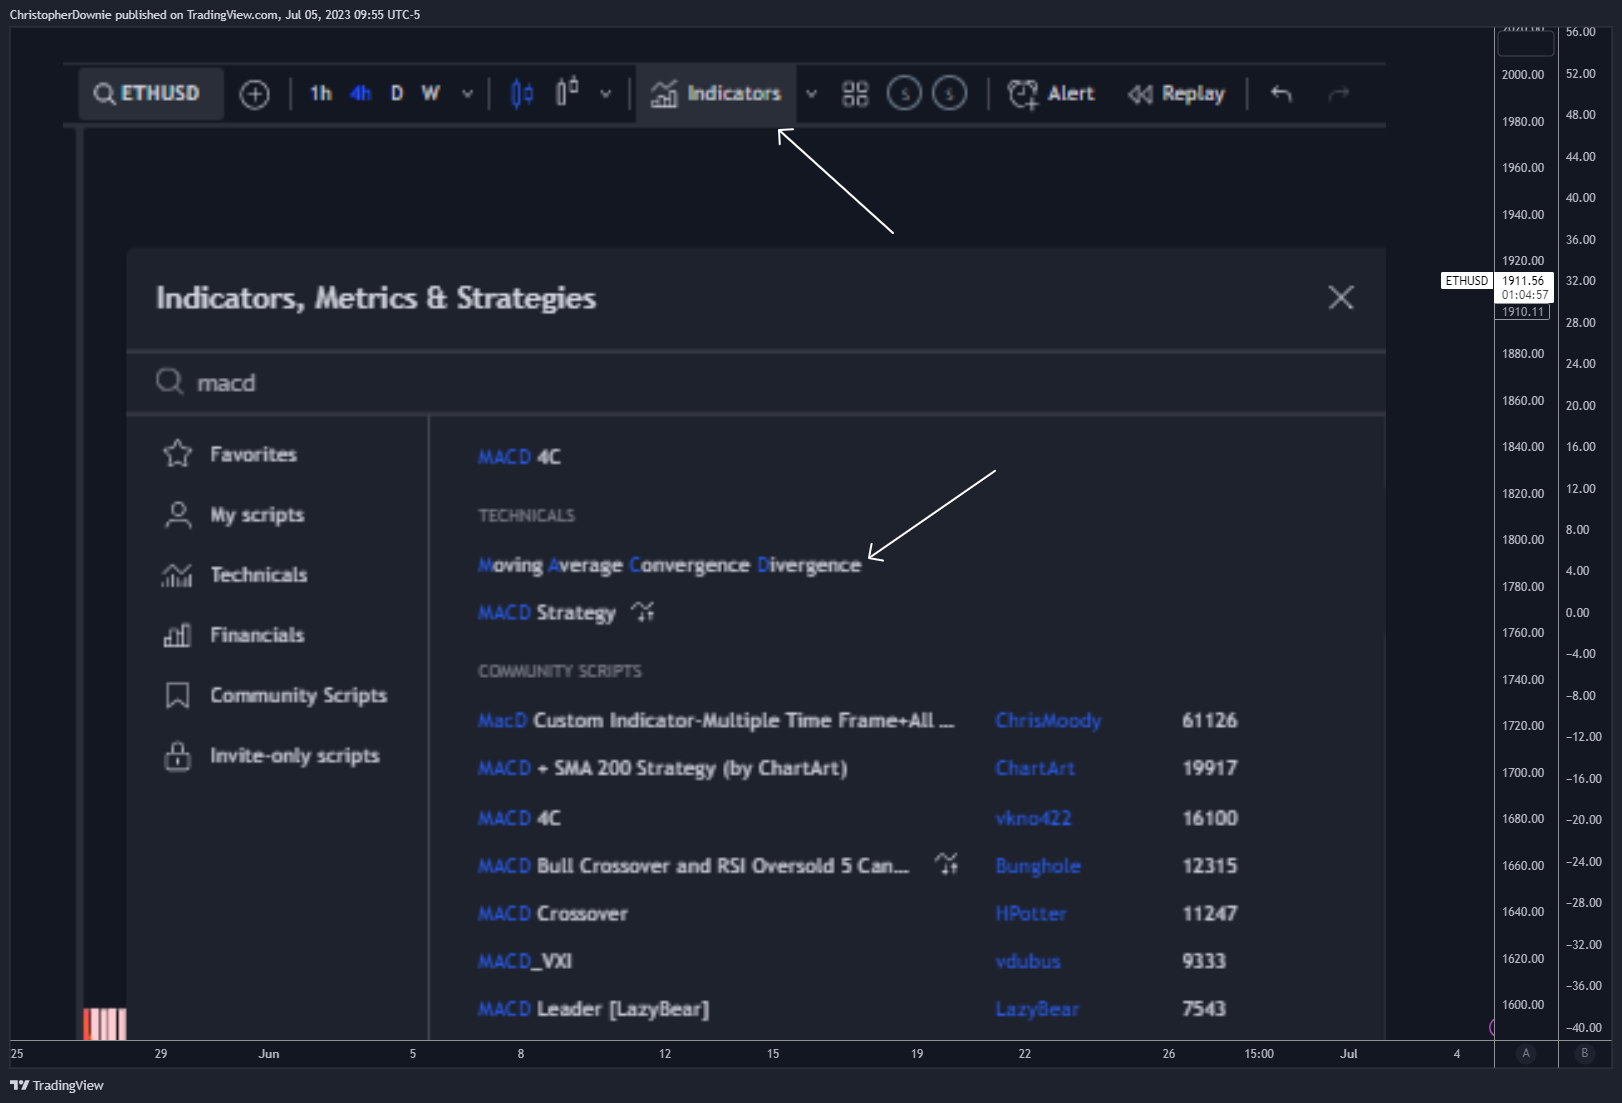This screenshot has height=1103, width=1622.
Task: Click the Invite-only scripts lock icon
Action: pyautogui.click(x=178, y=756)
